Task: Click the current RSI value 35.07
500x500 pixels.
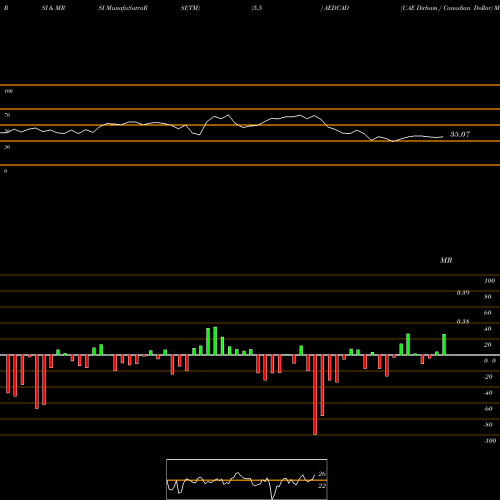Action: pyautogui.click(x=460, y=134)
